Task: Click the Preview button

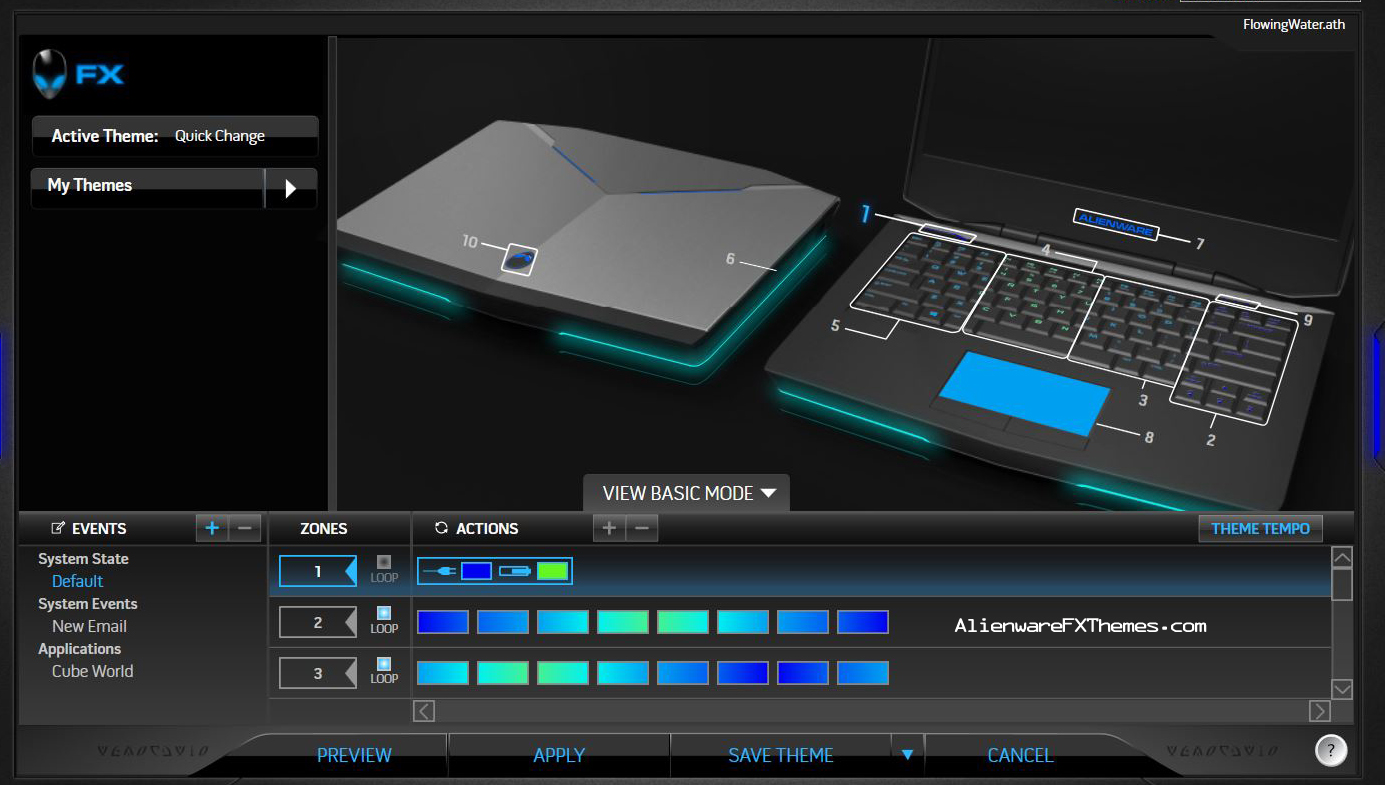Action: click(354, 755)
